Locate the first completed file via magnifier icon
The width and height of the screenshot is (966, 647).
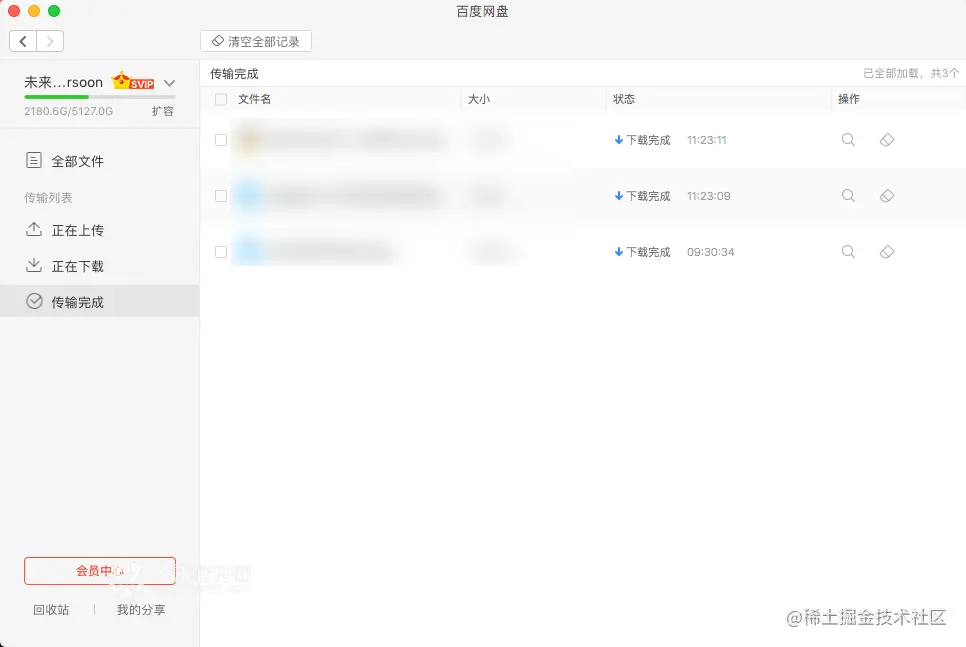(848, 140)
